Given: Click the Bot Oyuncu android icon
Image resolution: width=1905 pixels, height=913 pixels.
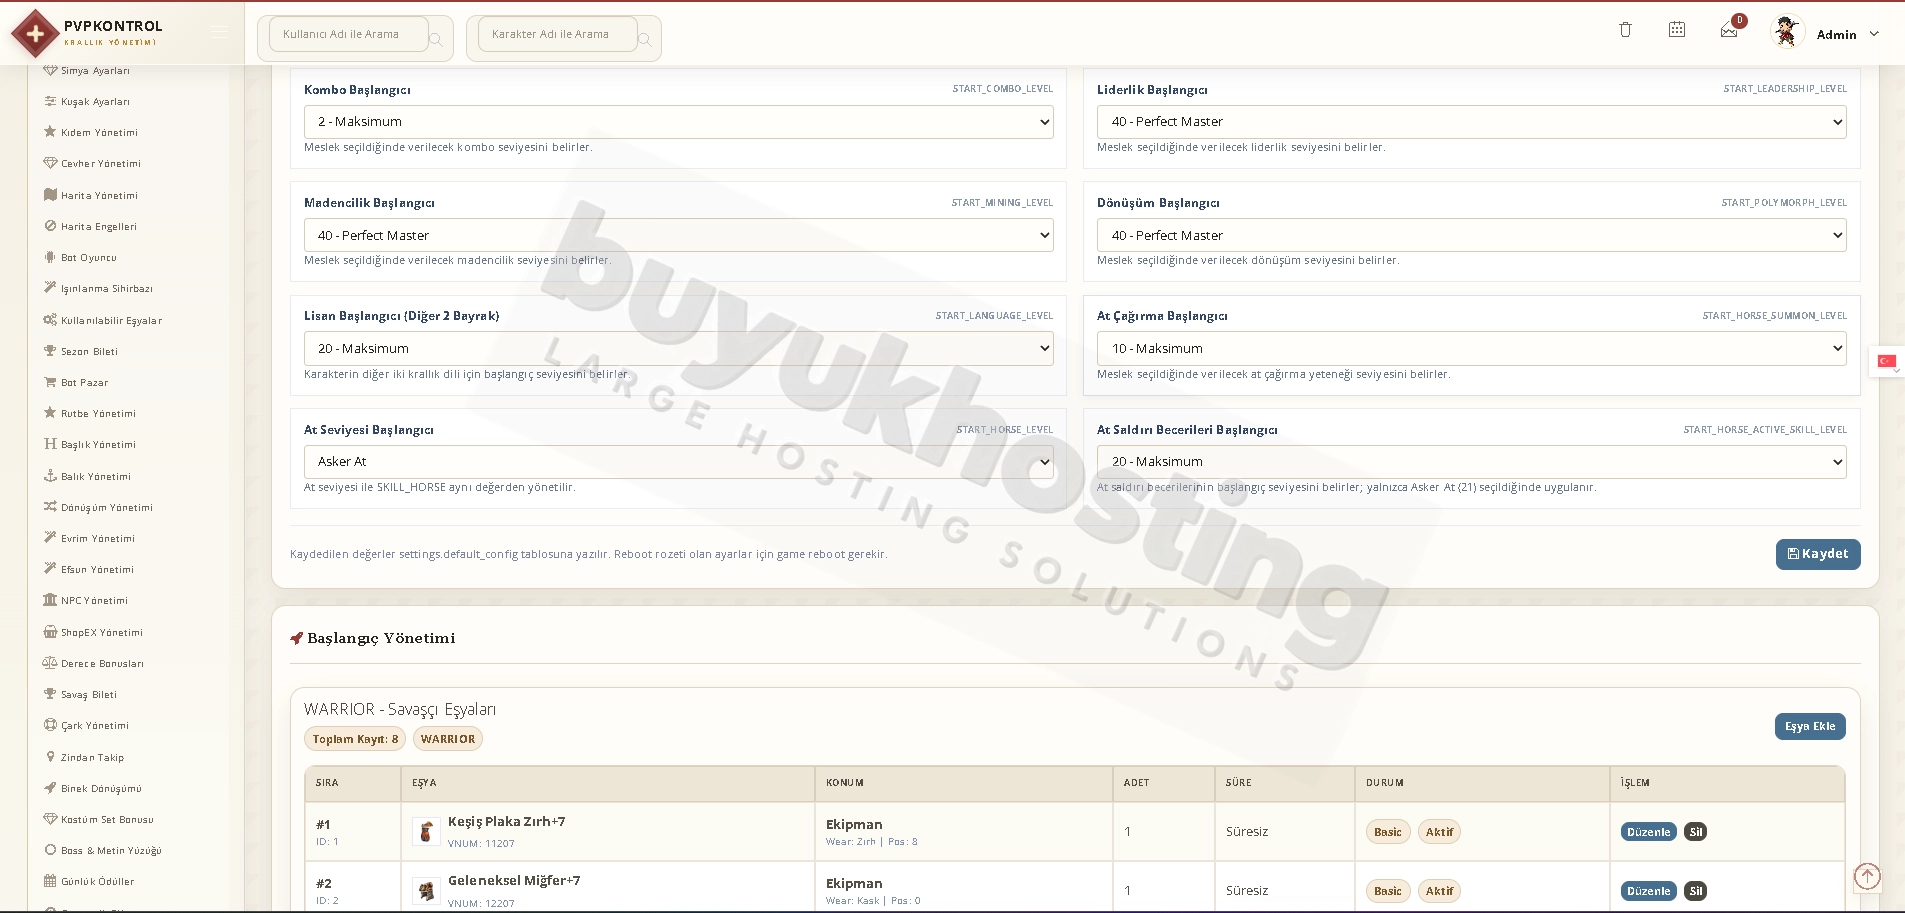Looking at the screenshot, I should point(50,257).
